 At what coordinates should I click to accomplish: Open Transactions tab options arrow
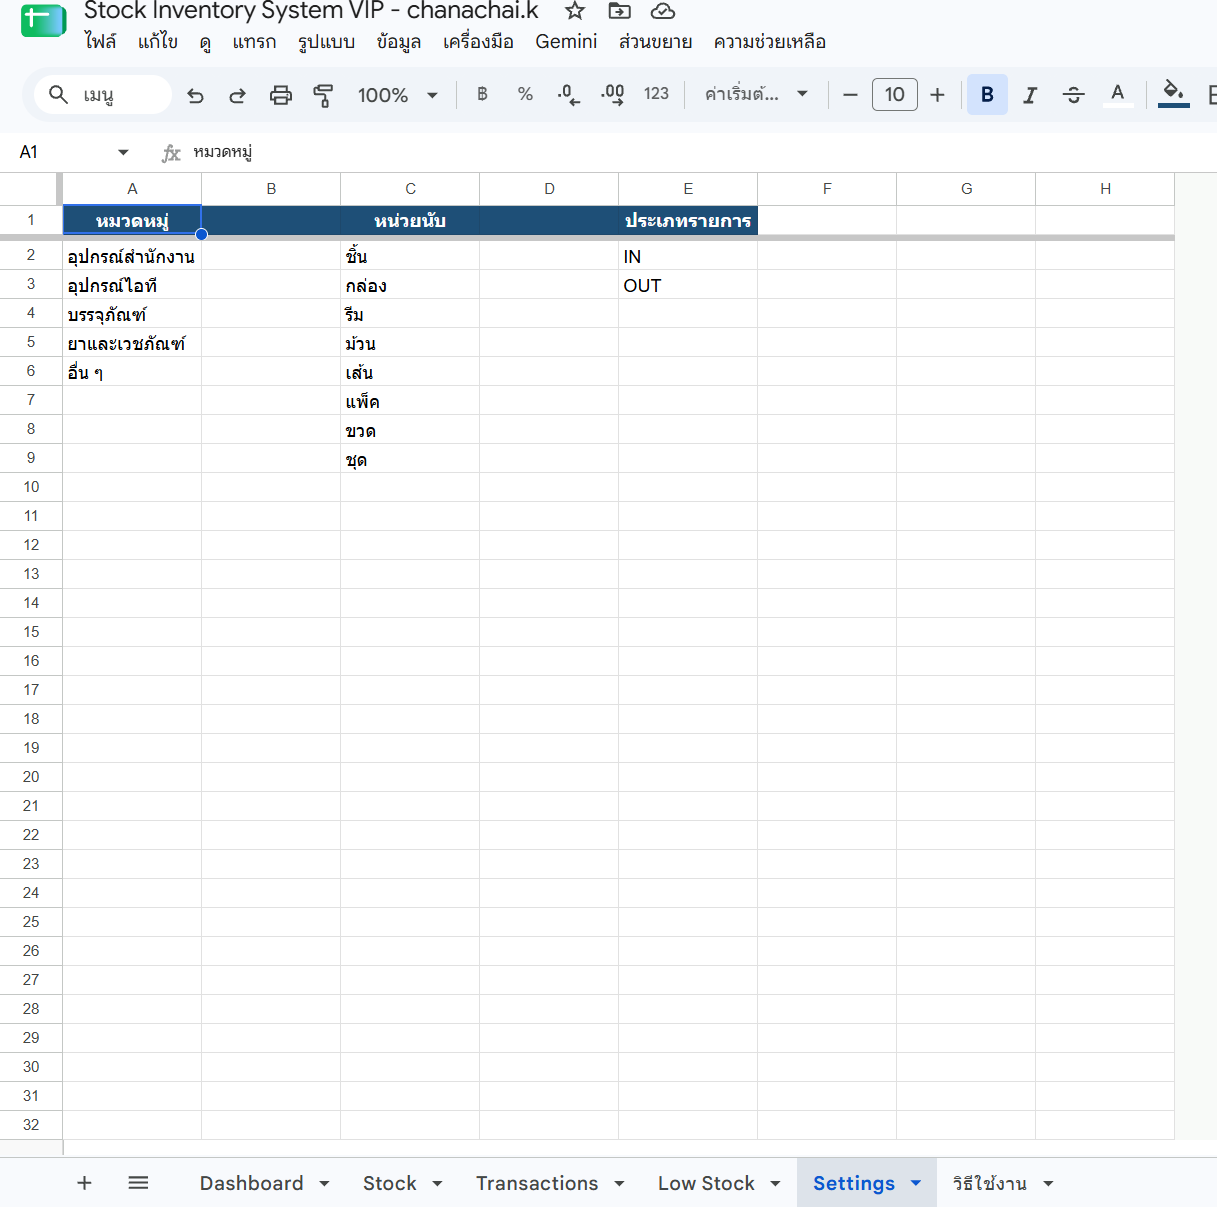pyautogui.click(x=619, y=1184)
